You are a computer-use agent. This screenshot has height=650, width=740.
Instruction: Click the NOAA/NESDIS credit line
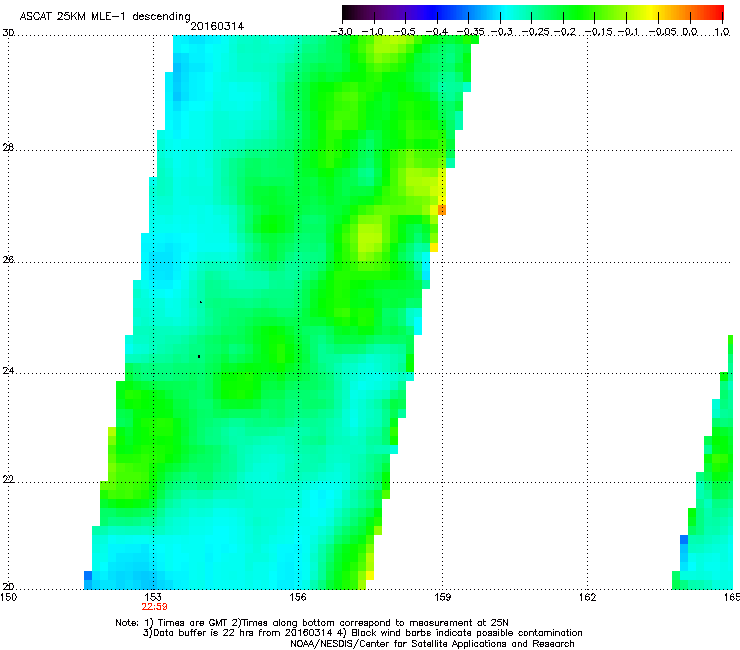(432, 644)
